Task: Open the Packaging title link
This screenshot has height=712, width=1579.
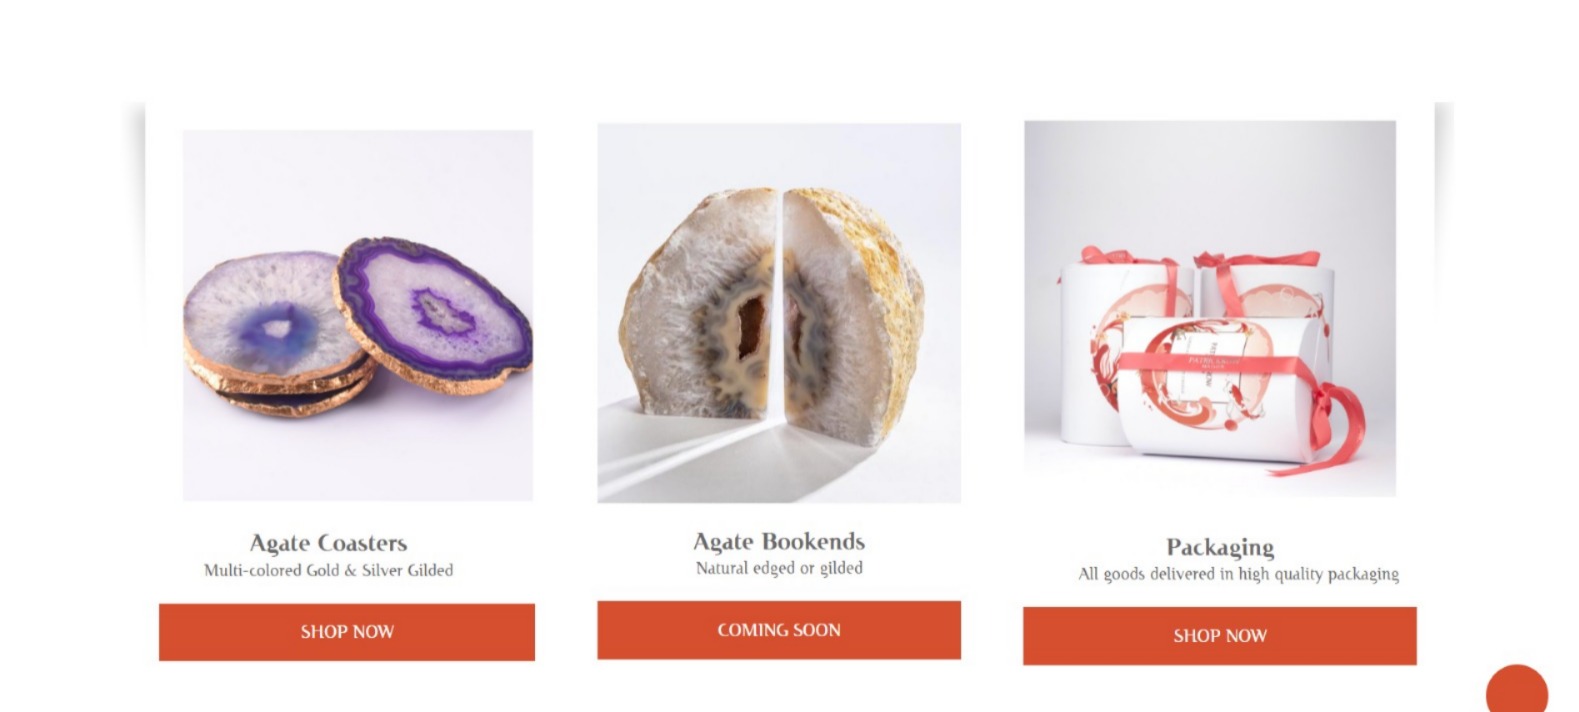Action: (1220, 547)
